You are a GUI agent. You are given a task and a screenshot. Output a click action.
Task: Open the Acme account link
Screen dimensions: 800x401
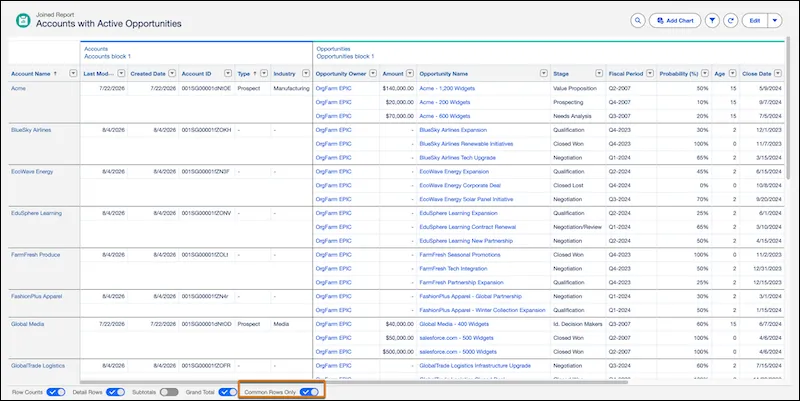[x=18, y=88]
